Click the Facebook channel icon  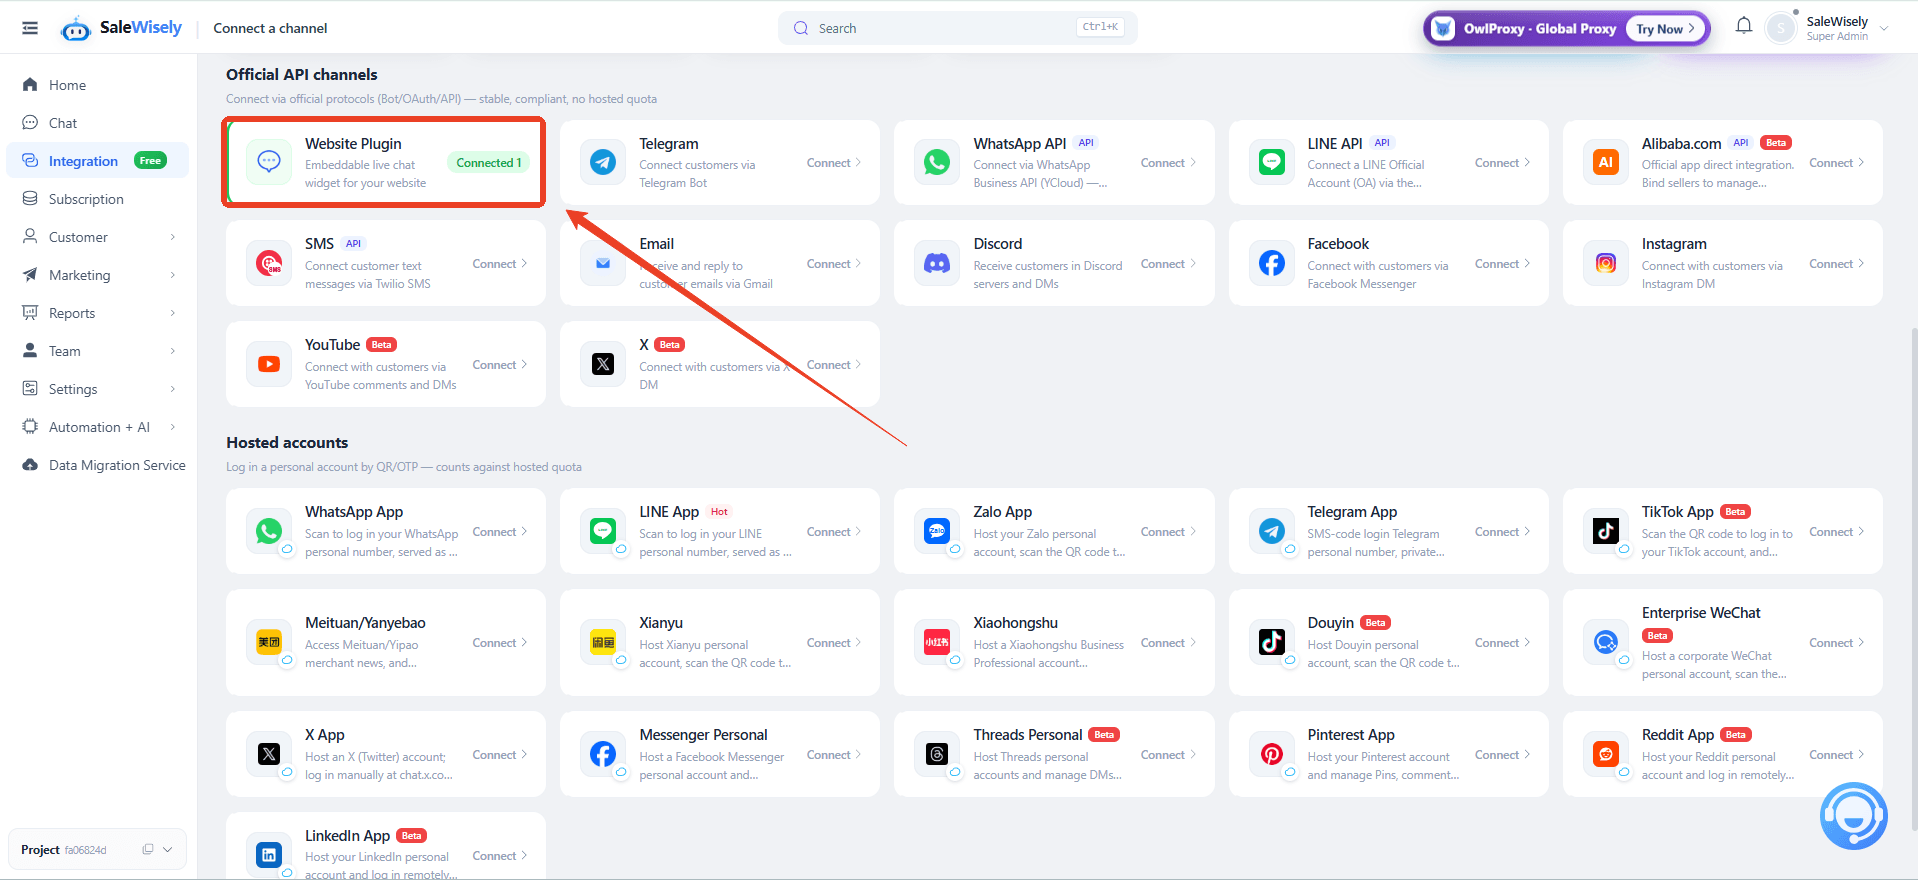[x=1271, y=264]
